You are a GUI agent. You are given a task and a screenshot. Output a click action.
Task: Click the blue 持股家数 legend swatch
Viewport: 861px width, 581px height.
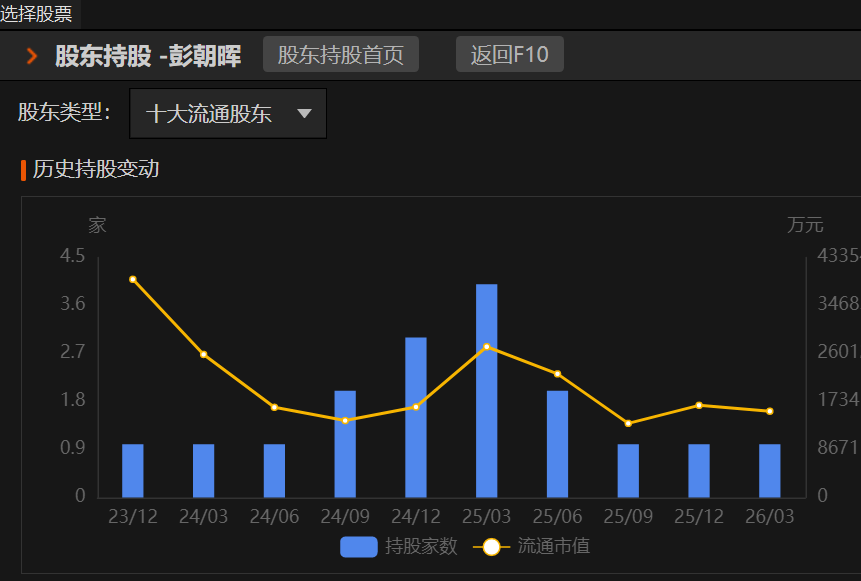point(359,547)
